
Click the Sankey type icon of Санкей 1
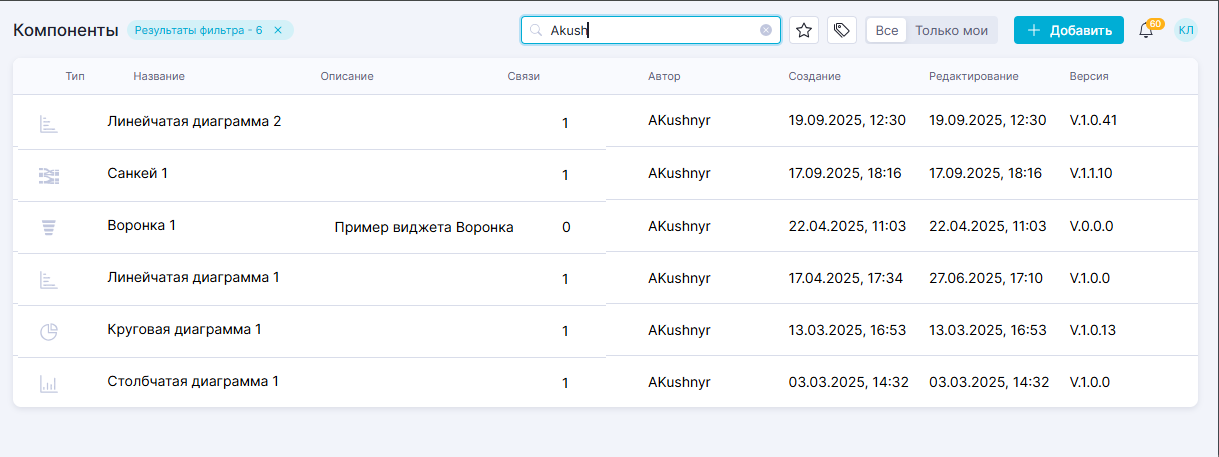click(x=48, y=175)
